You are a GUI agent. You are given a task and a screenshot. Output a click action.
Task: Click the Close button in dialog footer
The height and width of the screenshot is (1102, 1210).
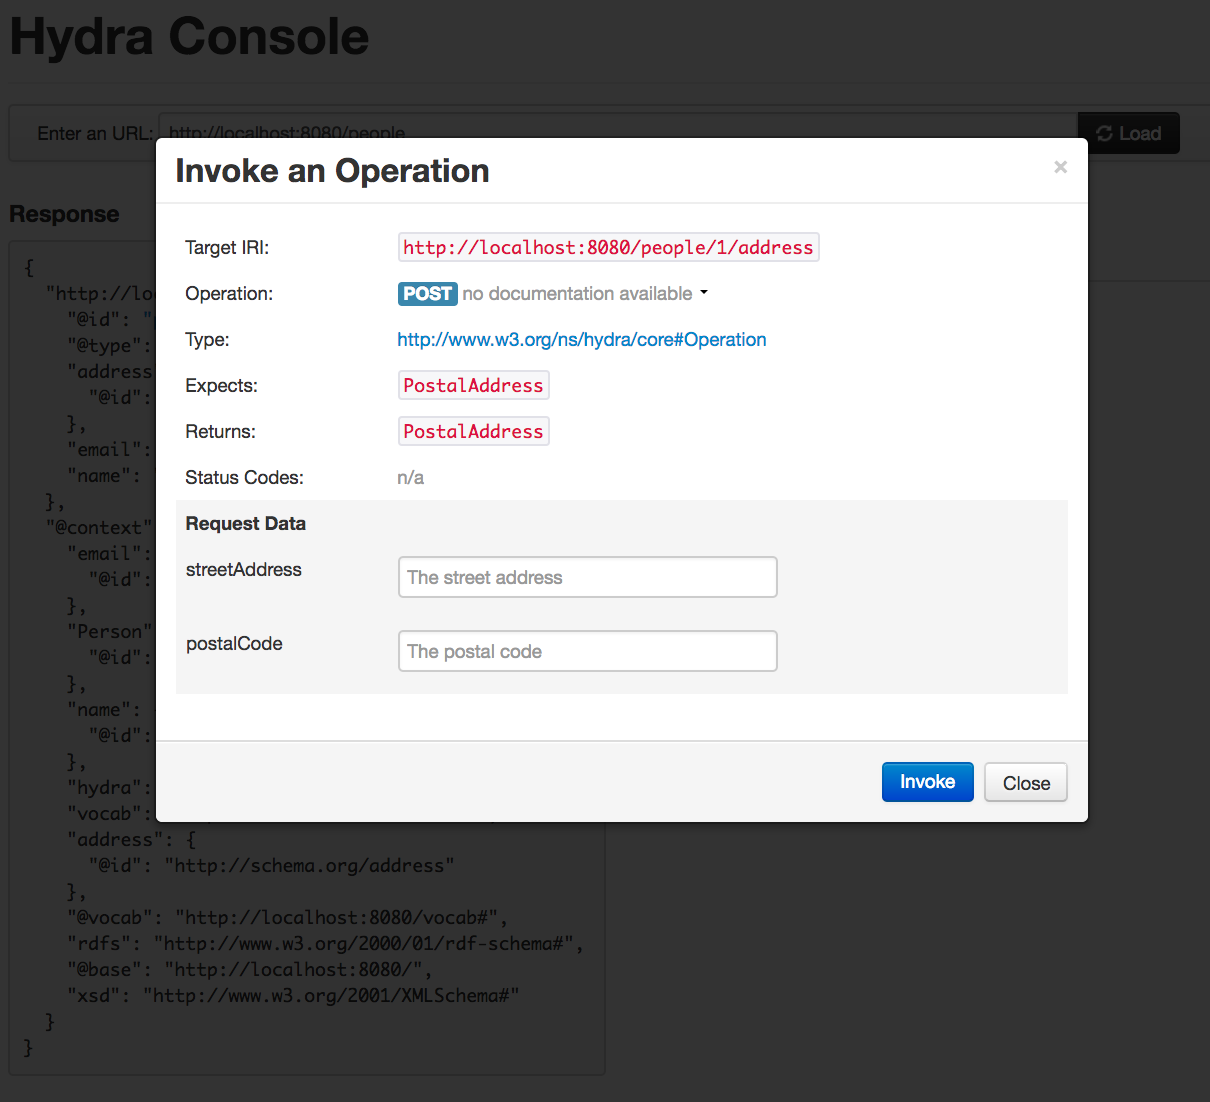tap(1026, 783)
